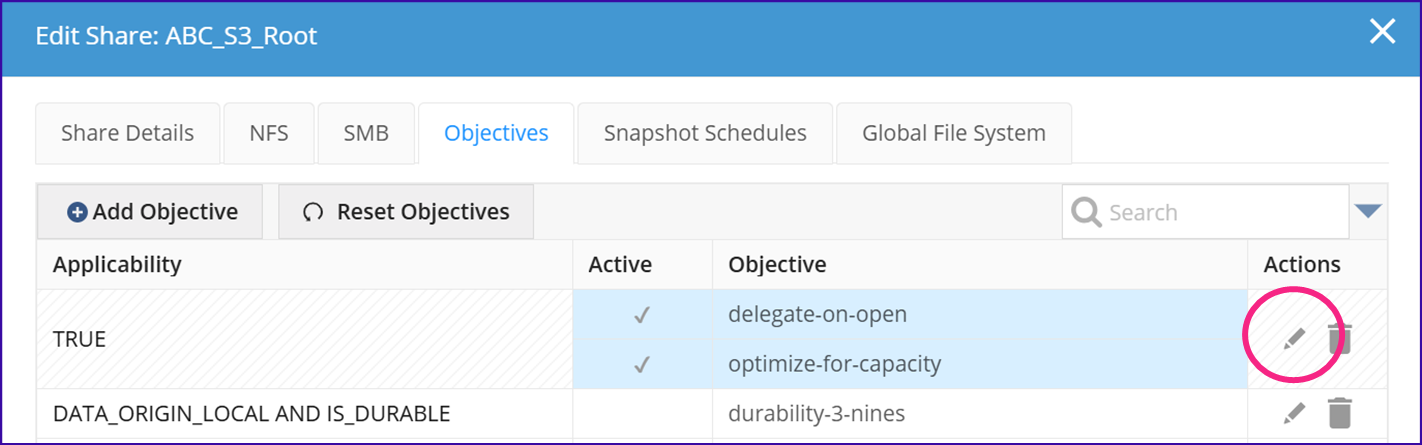Toggle the active checkmark for optimize-for-capacity
The image size is (1422, 445).
(x=642, y=364)
